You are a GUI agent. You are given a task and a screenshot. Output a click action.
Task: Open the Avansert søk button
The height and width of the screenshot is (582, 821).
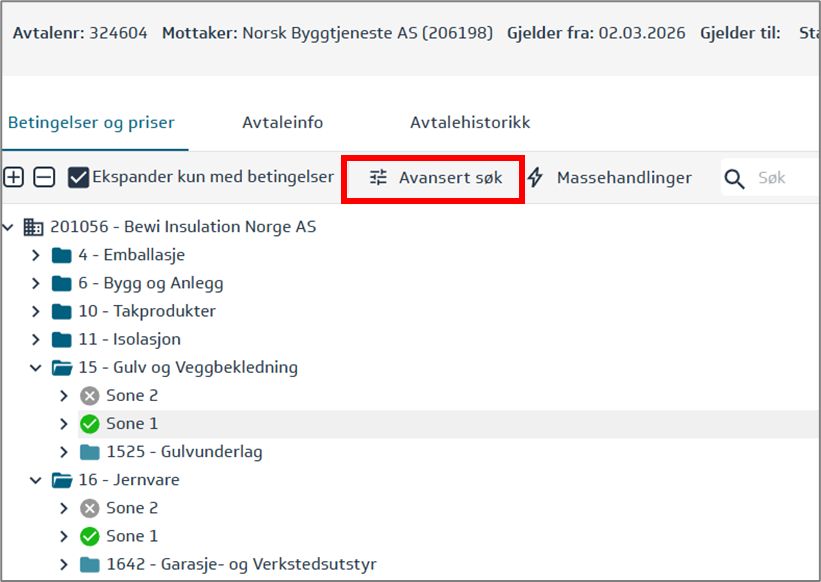click(x=450, y=178)
